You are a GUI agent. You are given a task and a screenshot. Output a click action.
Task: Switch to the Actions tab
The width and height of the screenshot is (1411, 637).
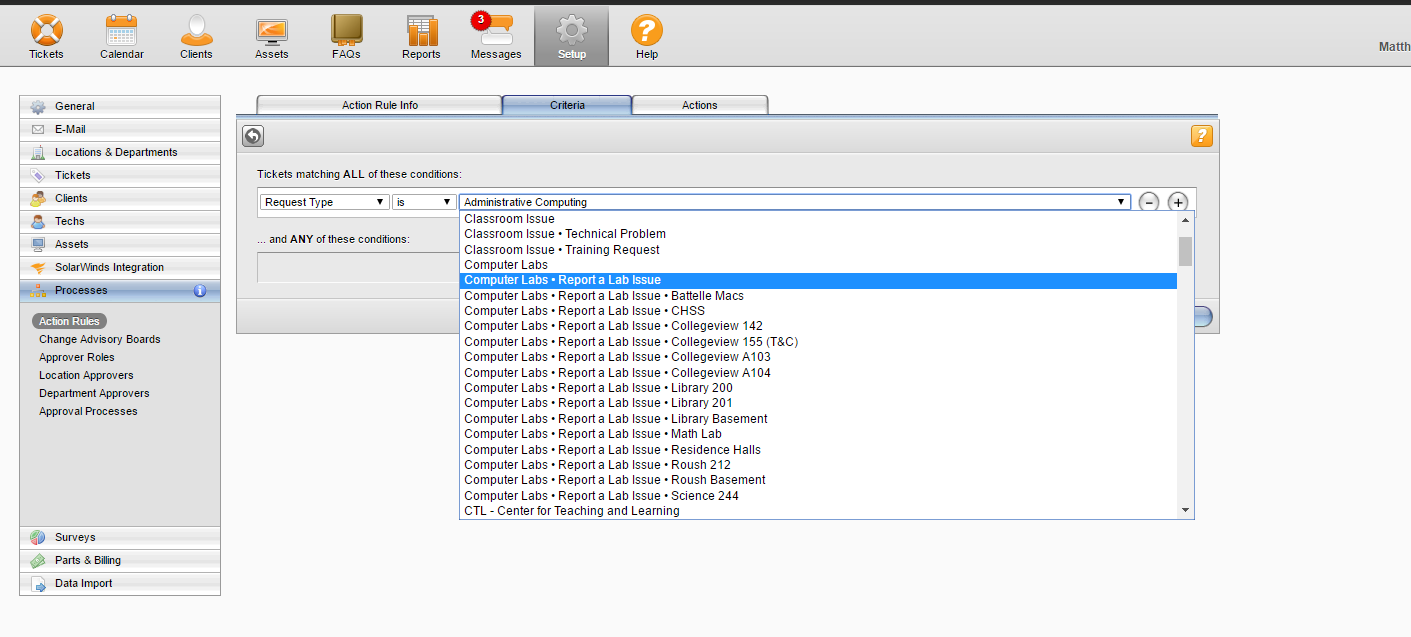point(700,105)
